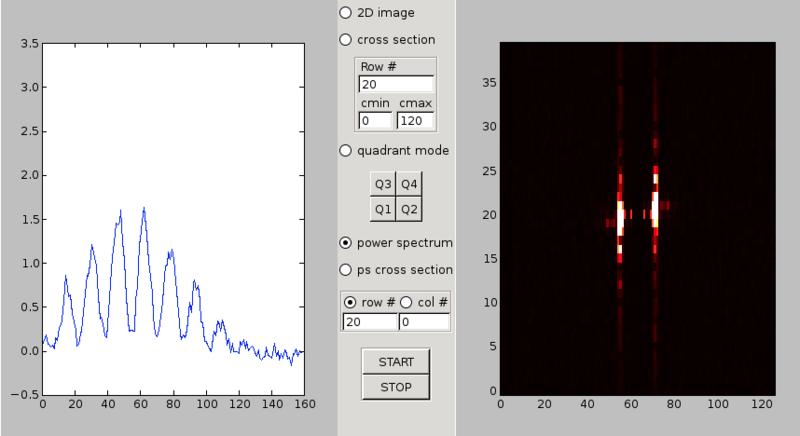Click the Q4 quadrant button
This screenshot has height=436, width=800.
[x=409, y=184]
